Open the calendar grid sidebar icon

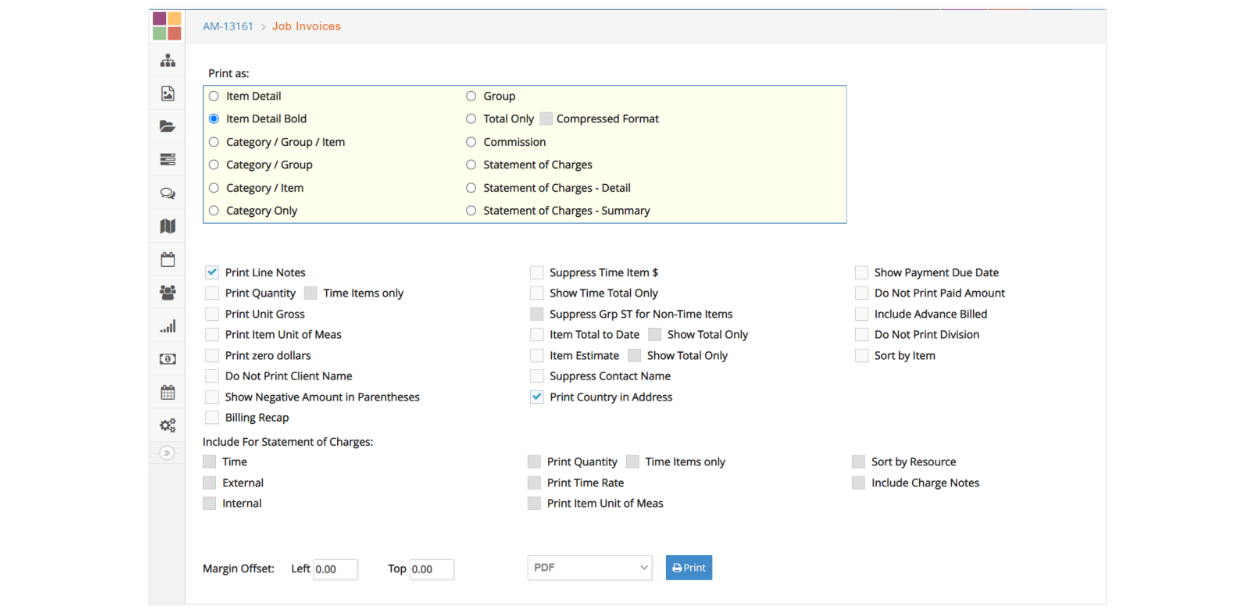167,392
